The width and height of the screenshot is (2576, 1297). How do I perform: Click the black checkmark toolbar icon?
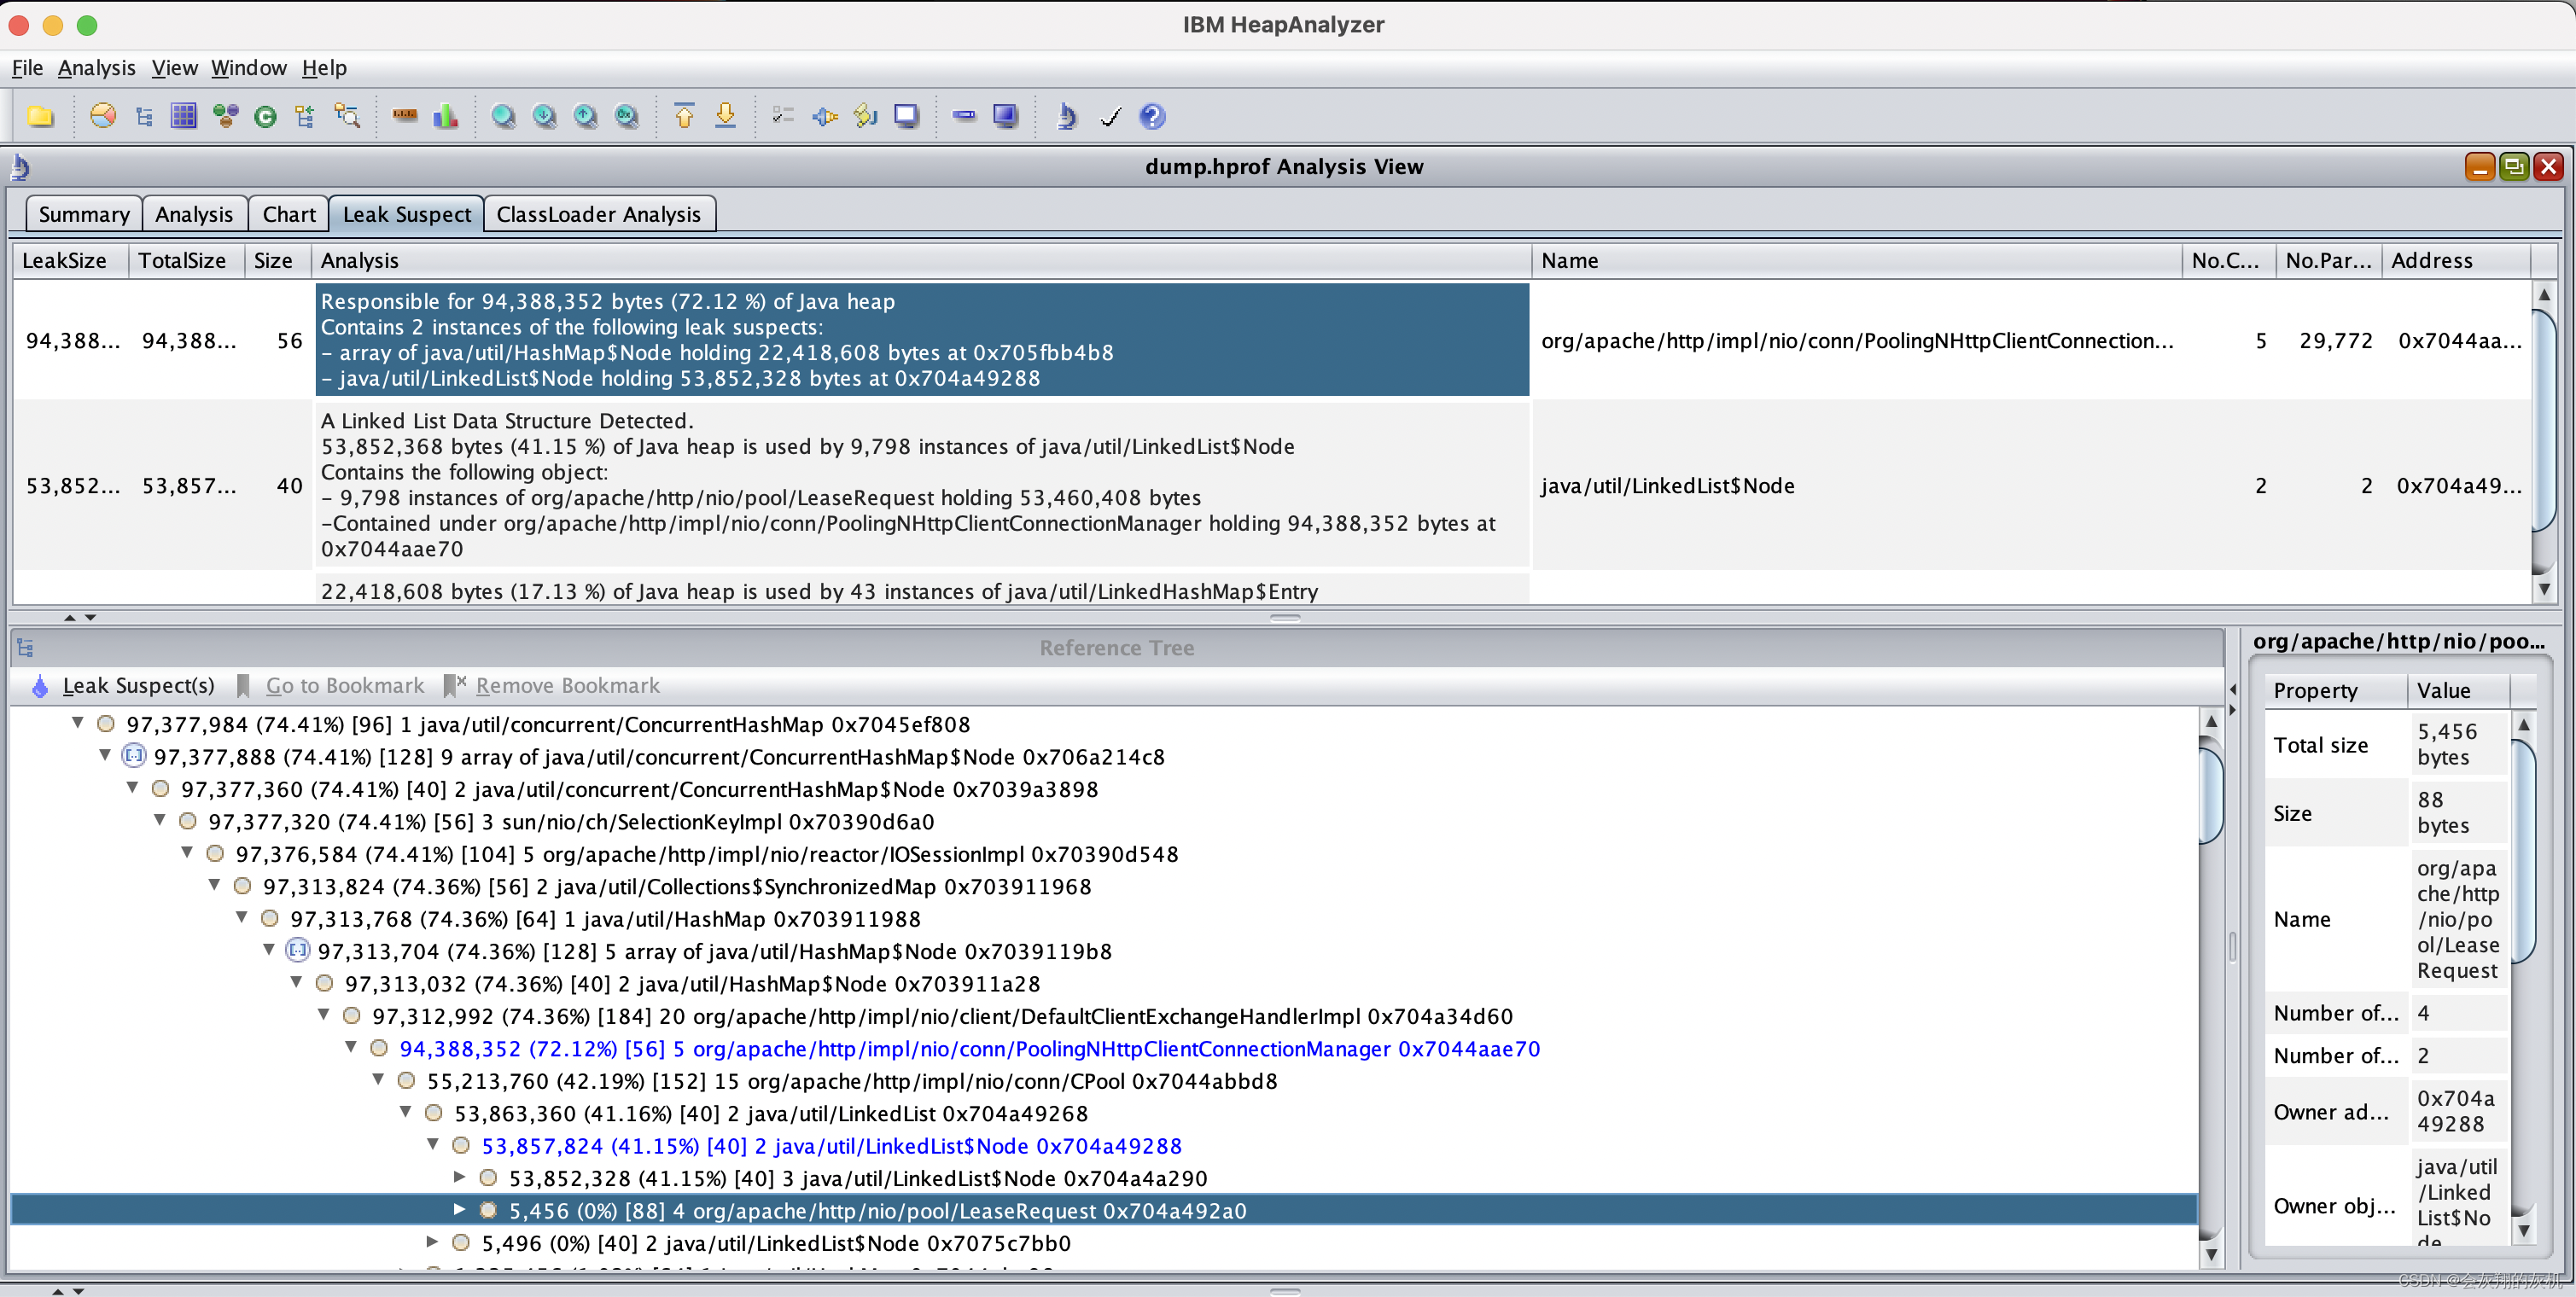point(1110,117)
